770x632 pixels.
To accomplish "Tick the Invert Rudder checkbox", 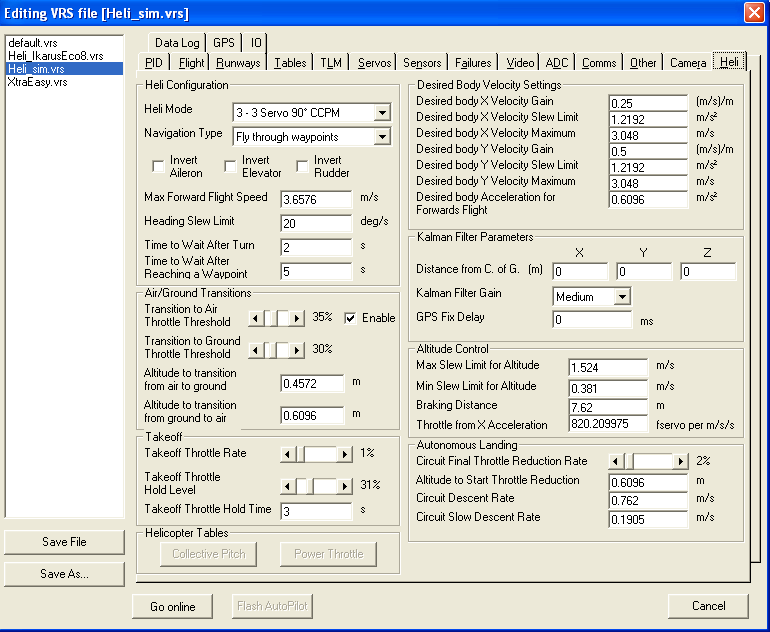I will (302, 166).
